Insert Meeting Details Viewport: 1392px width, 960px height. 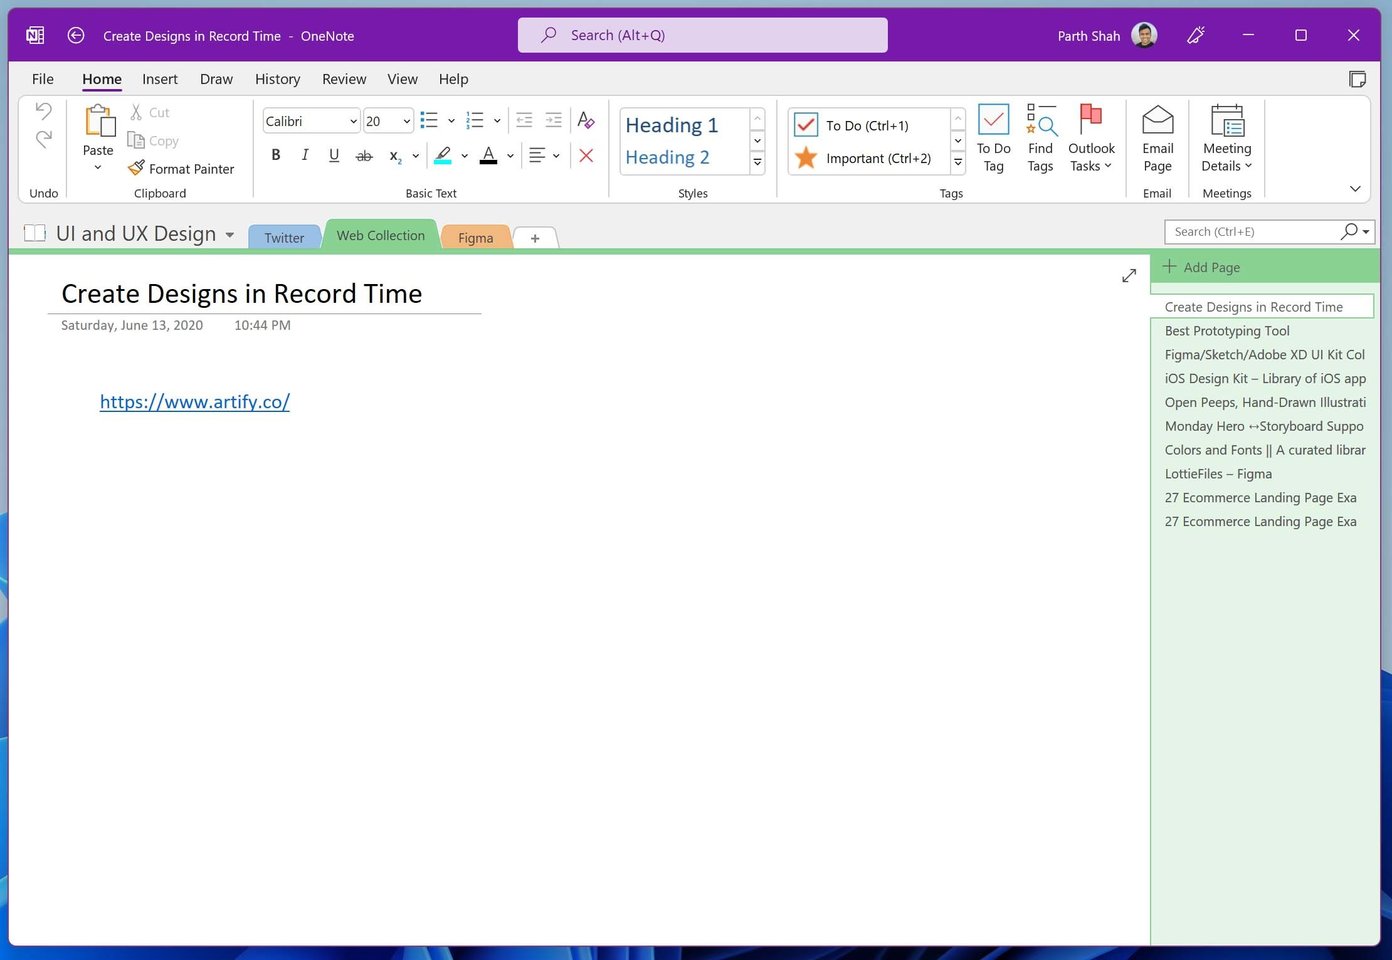click(1226, 138)
